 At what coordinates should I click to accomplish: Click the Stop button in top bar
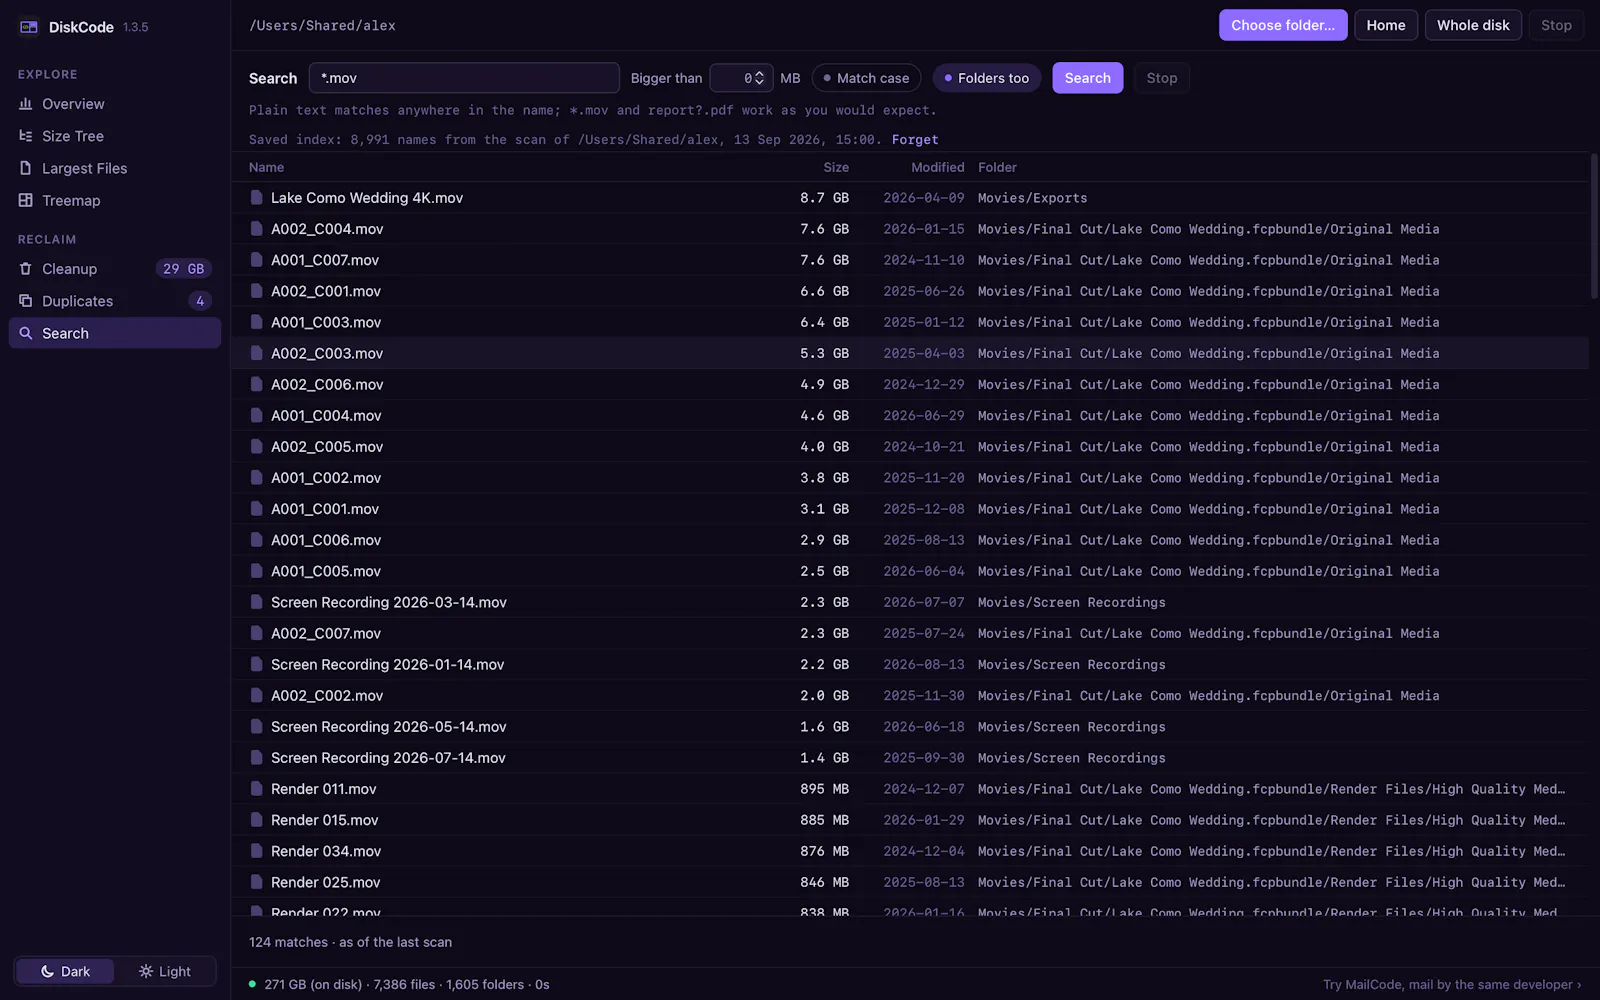pyautogui.click(x=1556, y=25)
